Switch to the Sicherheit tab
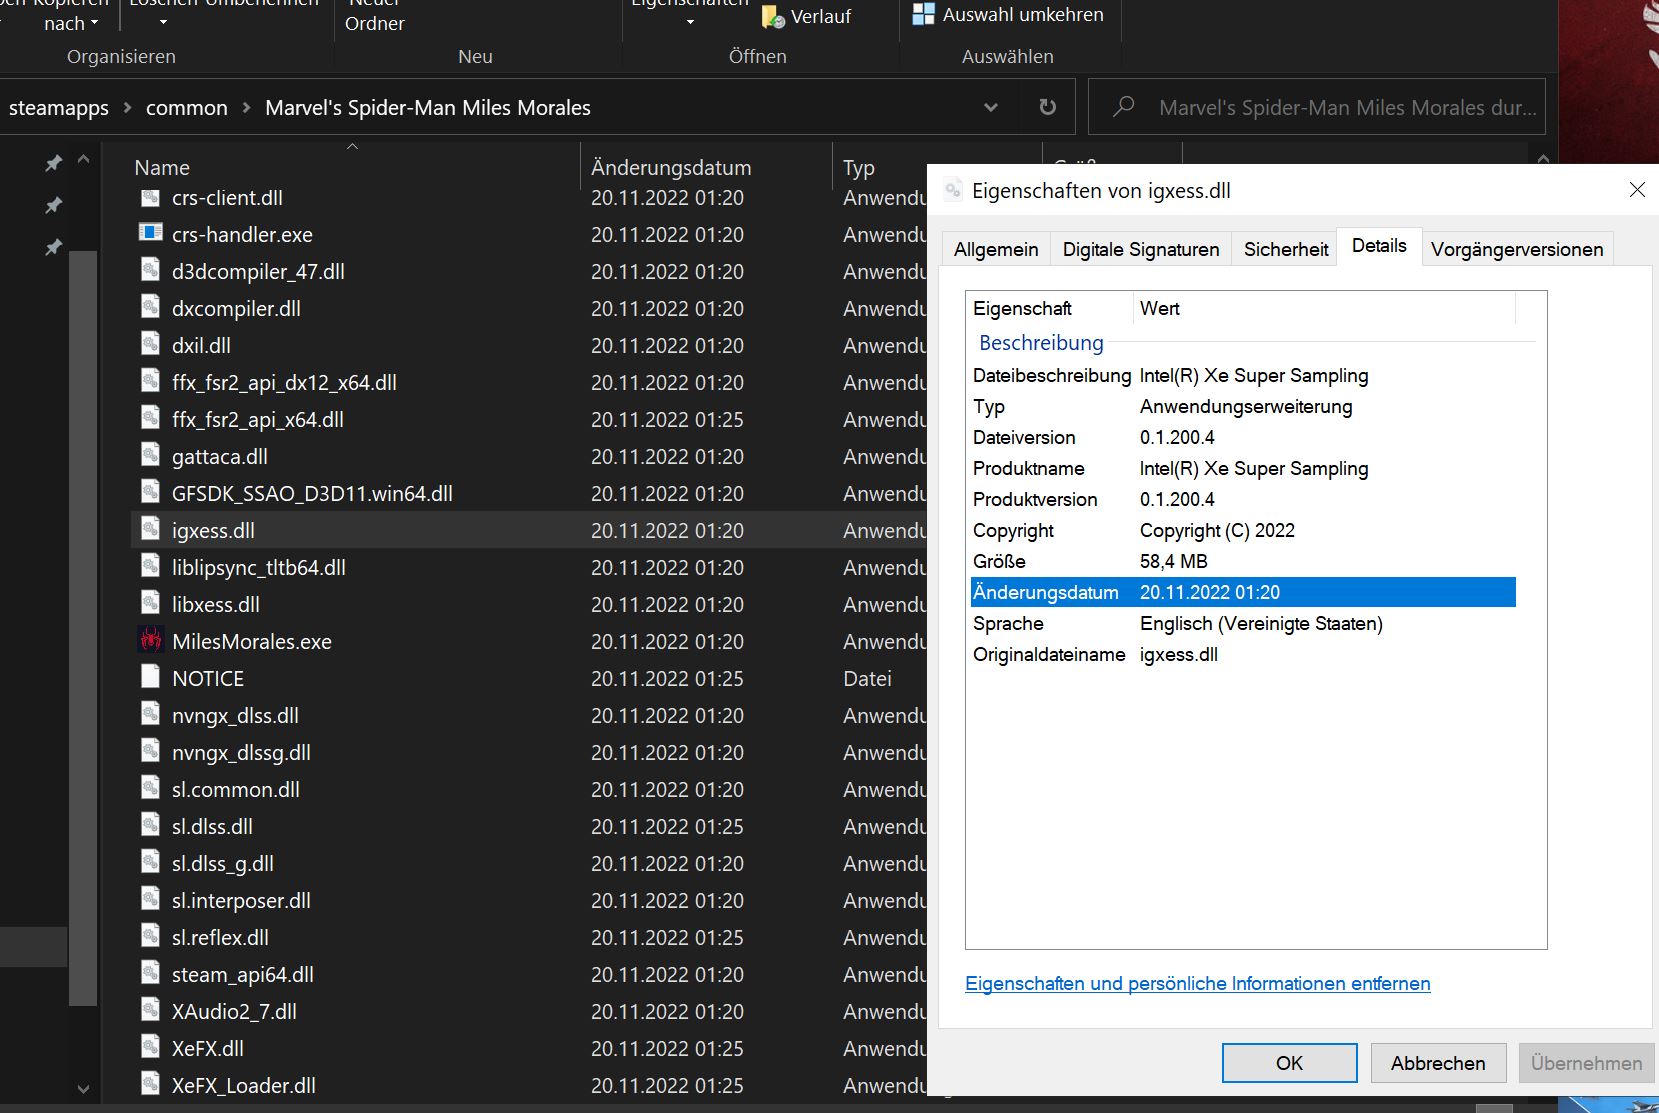This screenshot has height=1113, width=1659. (x=1286, y=249)
